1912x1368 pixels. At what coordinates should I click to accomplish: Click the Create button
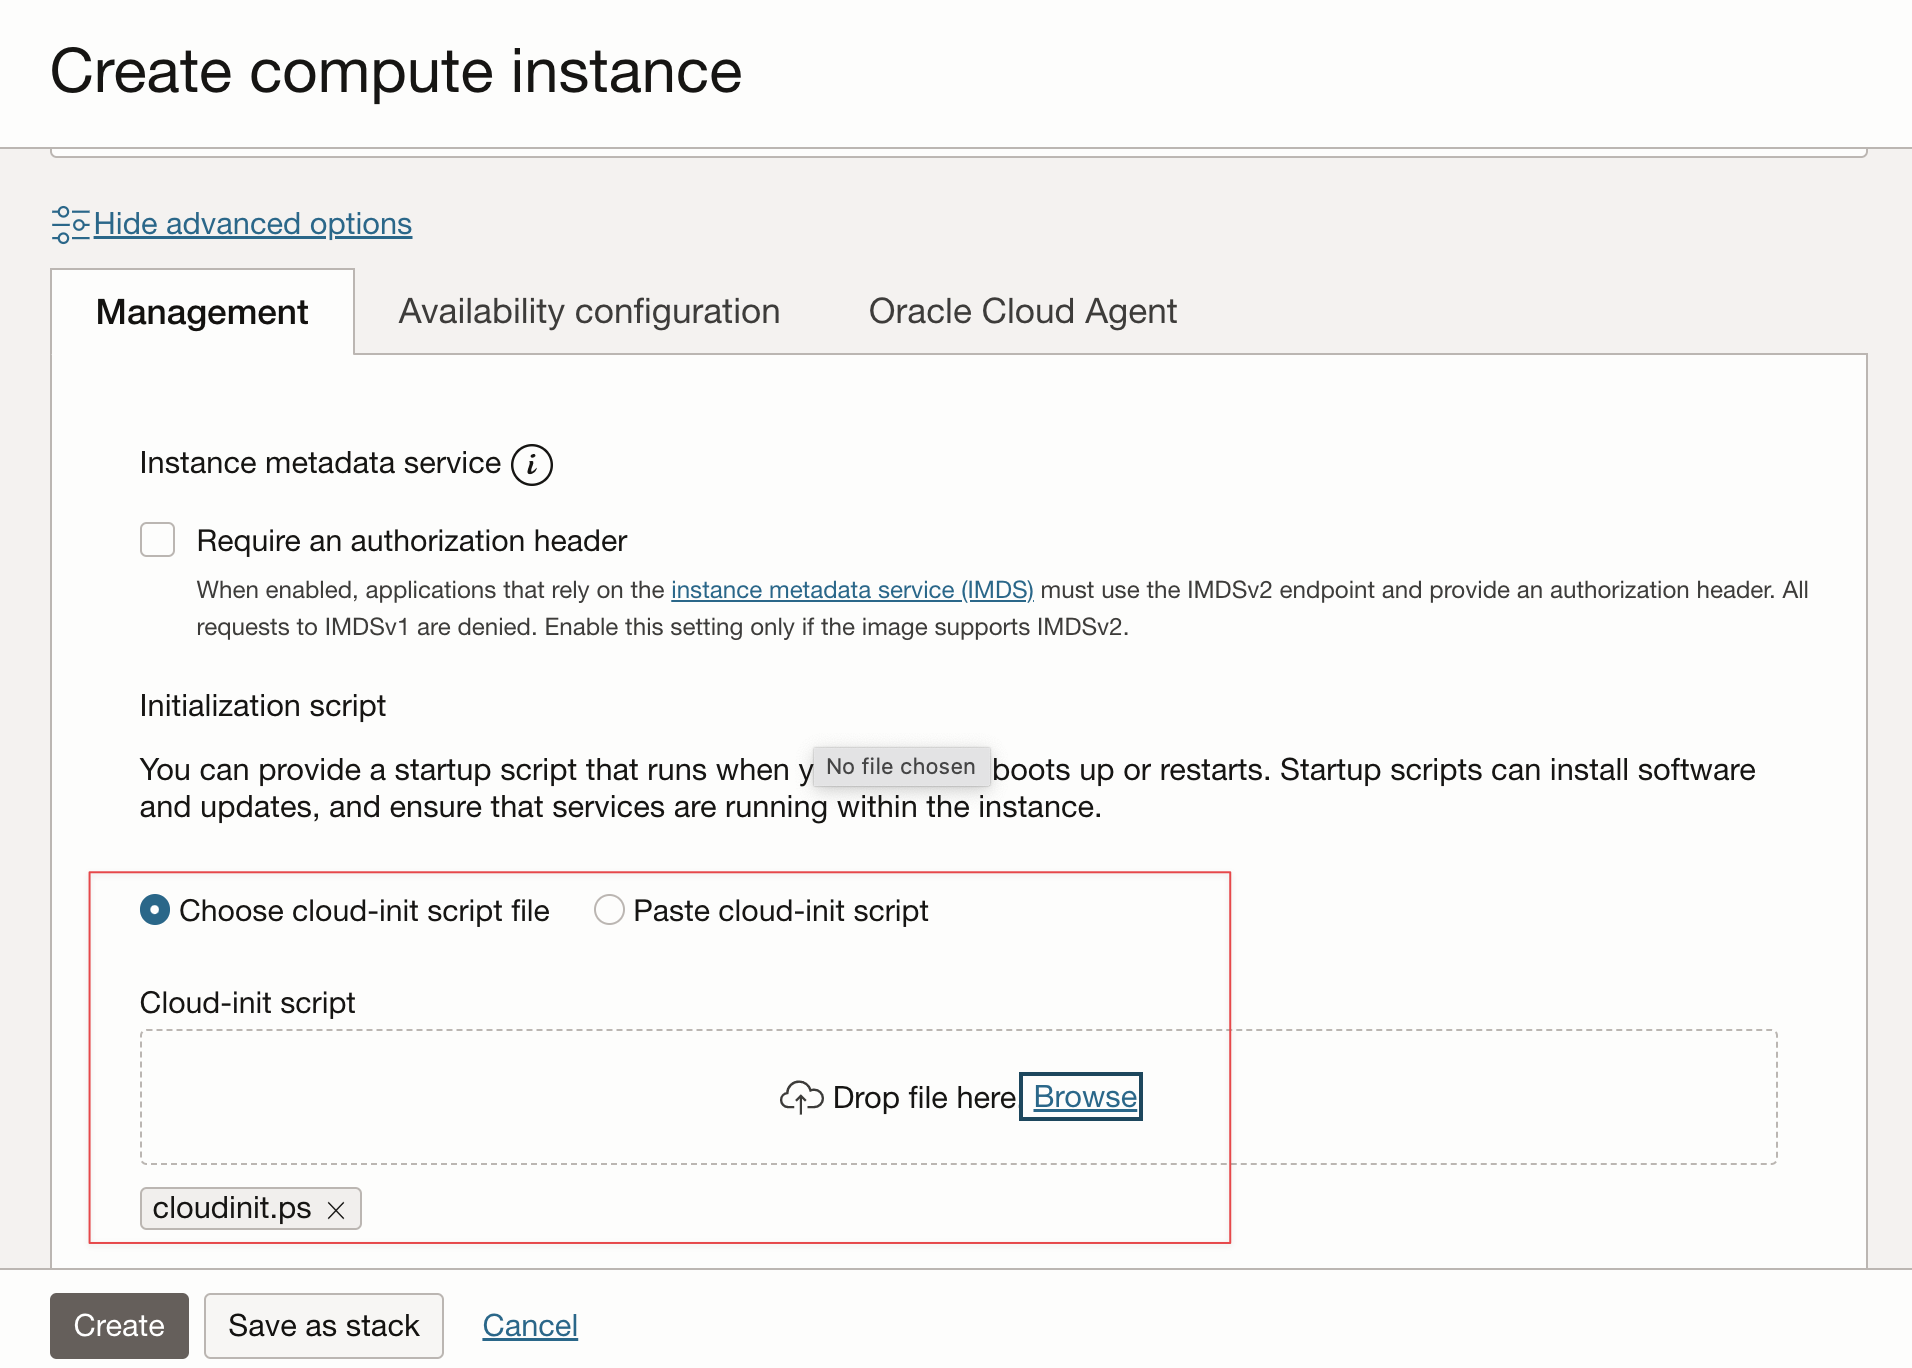click(x=118, y=1325)
